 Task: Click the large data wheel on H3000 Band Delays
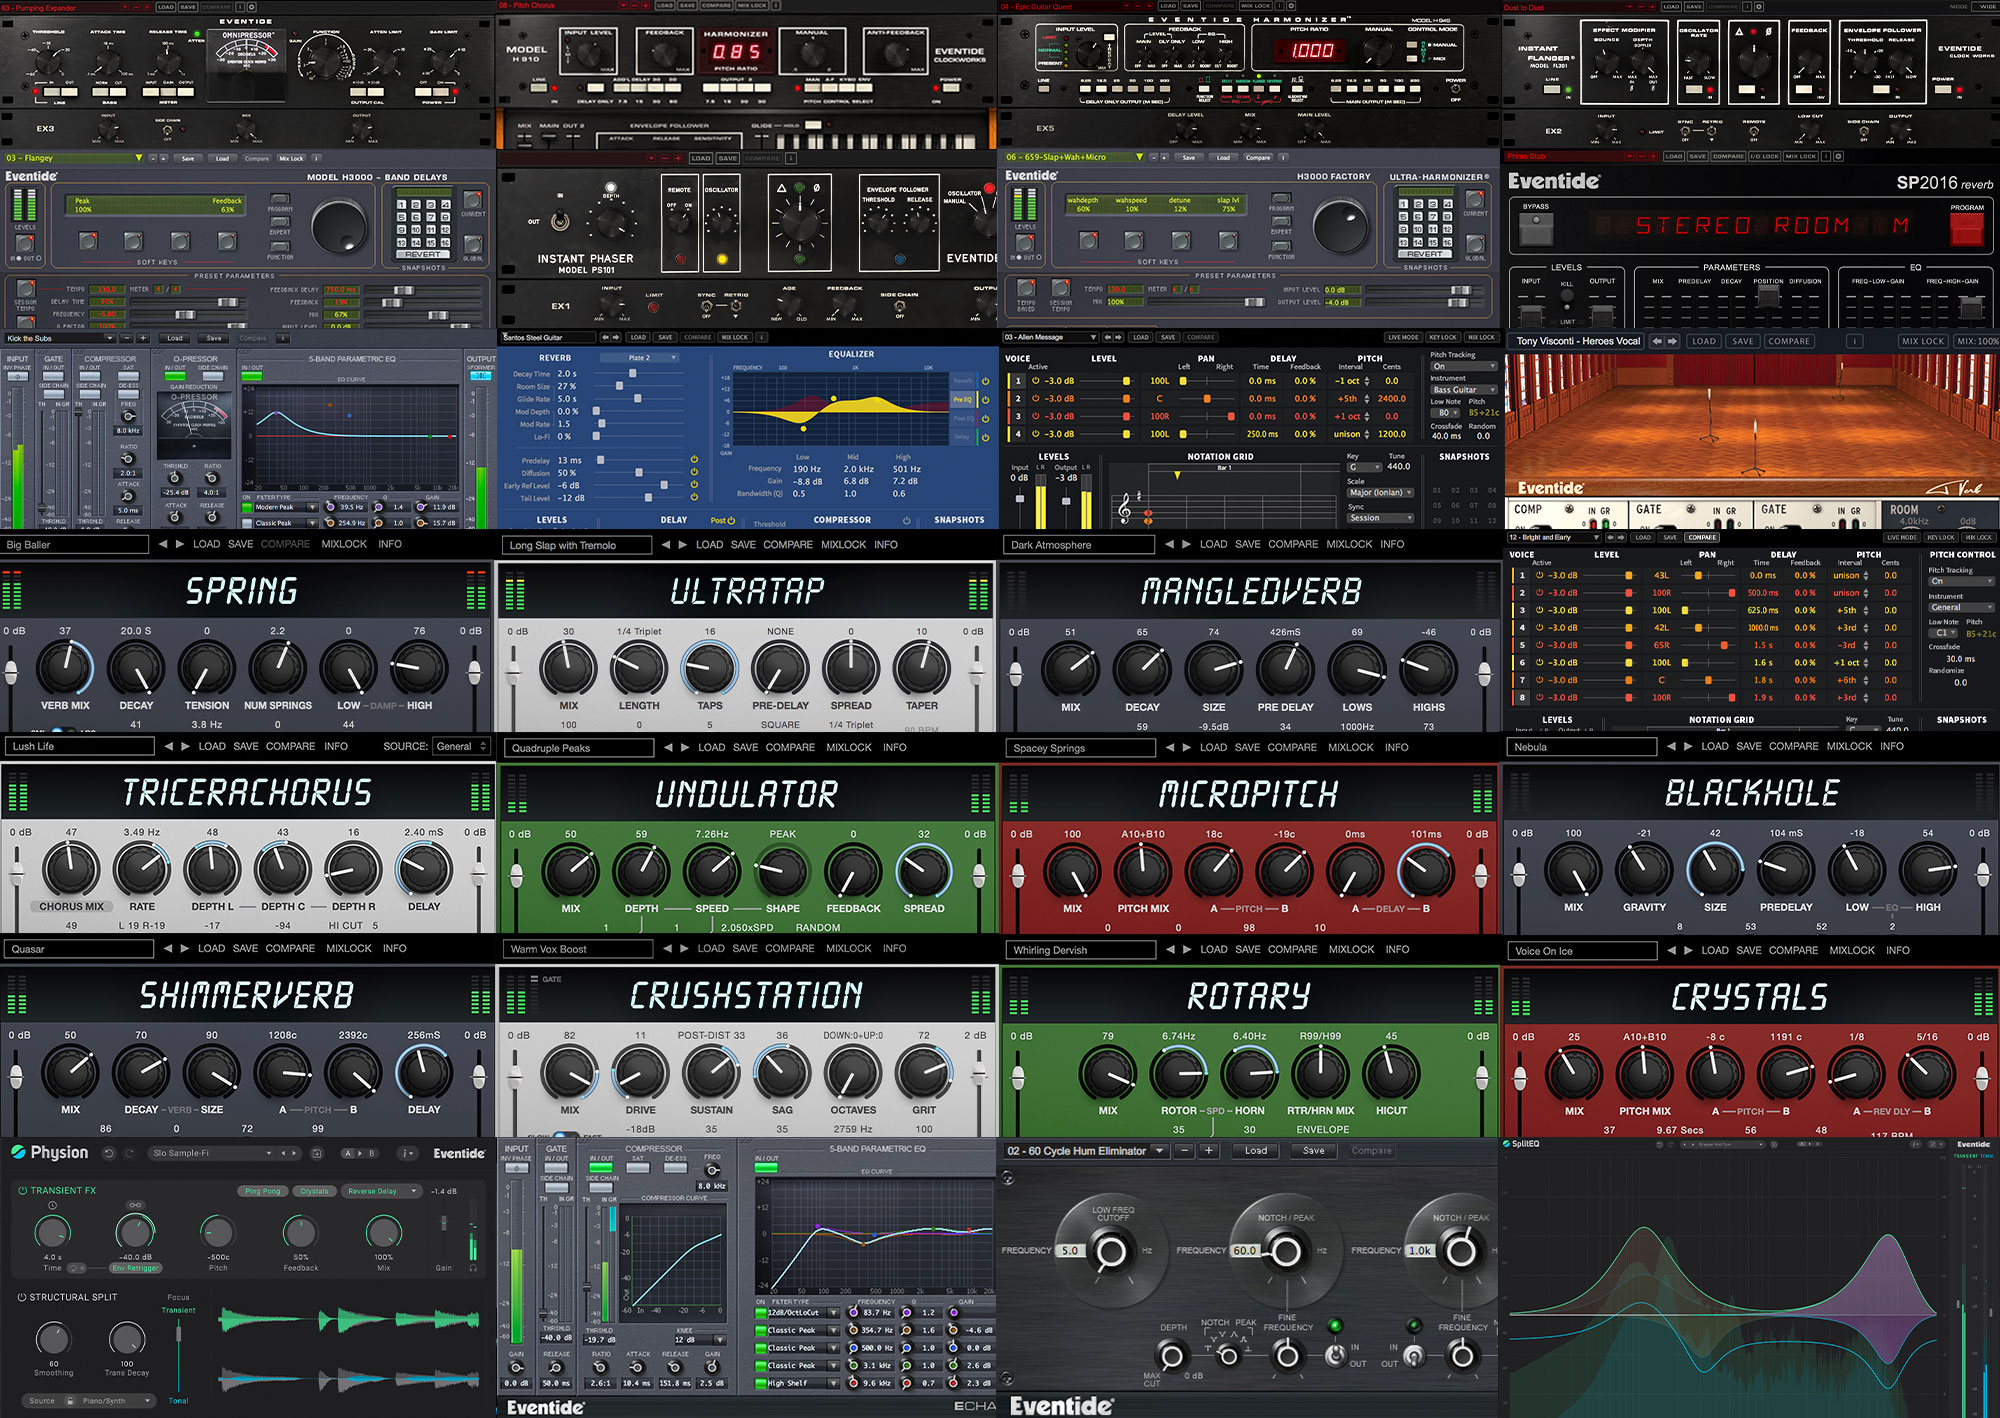(x=339, y=227)
